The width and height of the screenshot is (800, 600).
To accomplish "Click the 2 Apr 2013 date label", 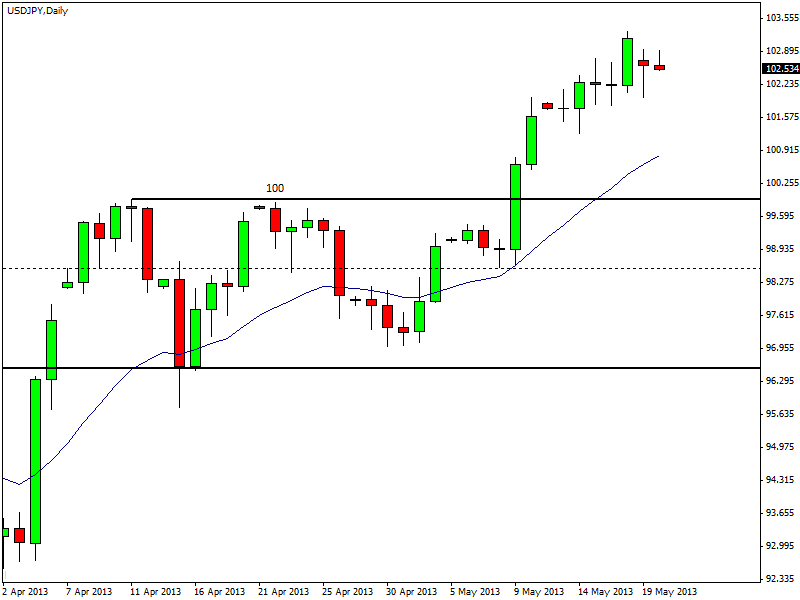I will tap(25, 591).
